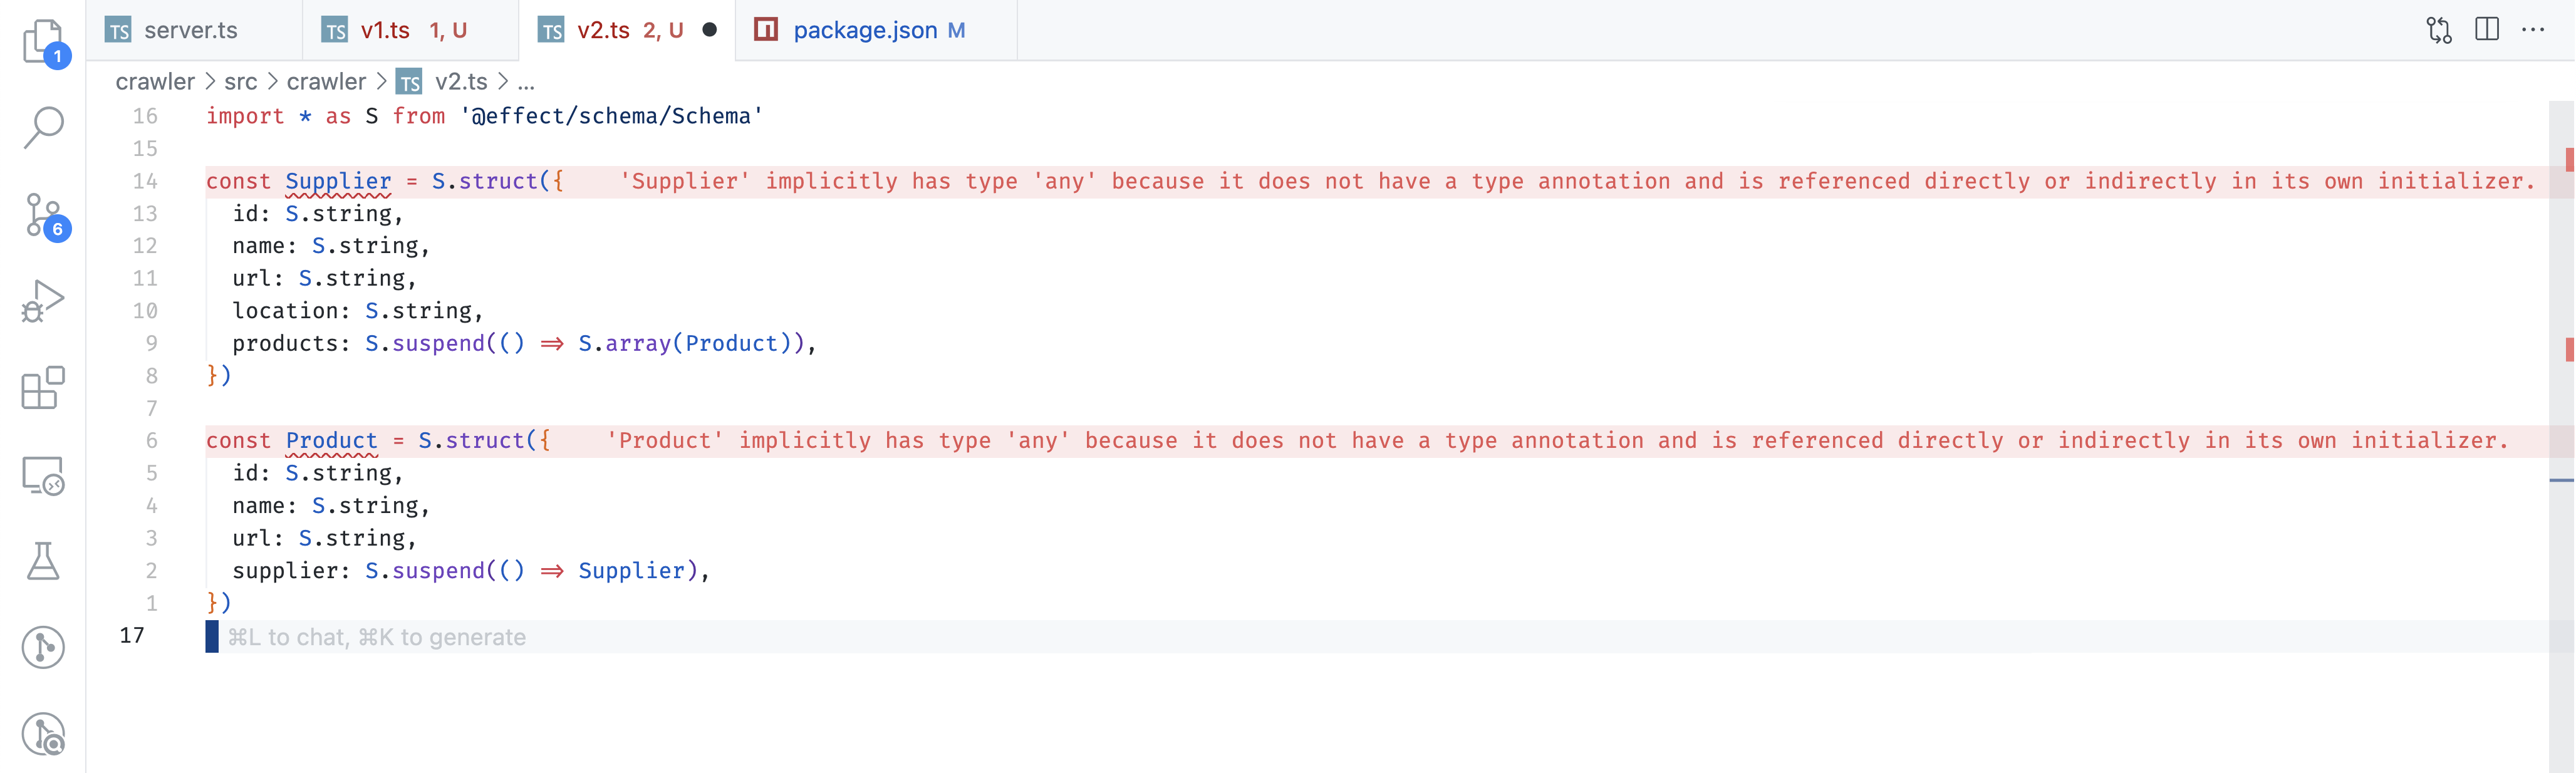Open the Explorer view icon
Viewport: 2576px width, 773px height.
coord(42,42)
